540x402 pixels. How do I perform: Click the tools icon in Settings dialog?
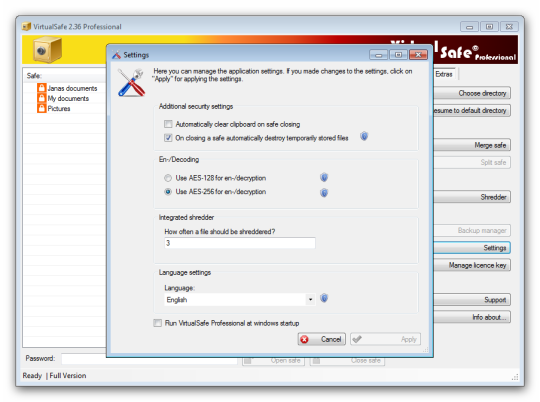pyautogui.click(x=131, y=83)
